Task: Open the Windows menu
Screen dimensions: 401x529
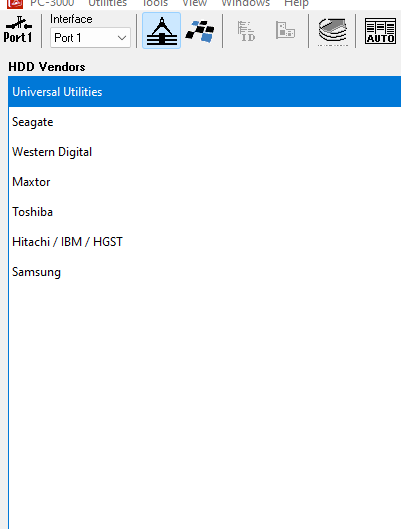Action: [x=246, y=3]
